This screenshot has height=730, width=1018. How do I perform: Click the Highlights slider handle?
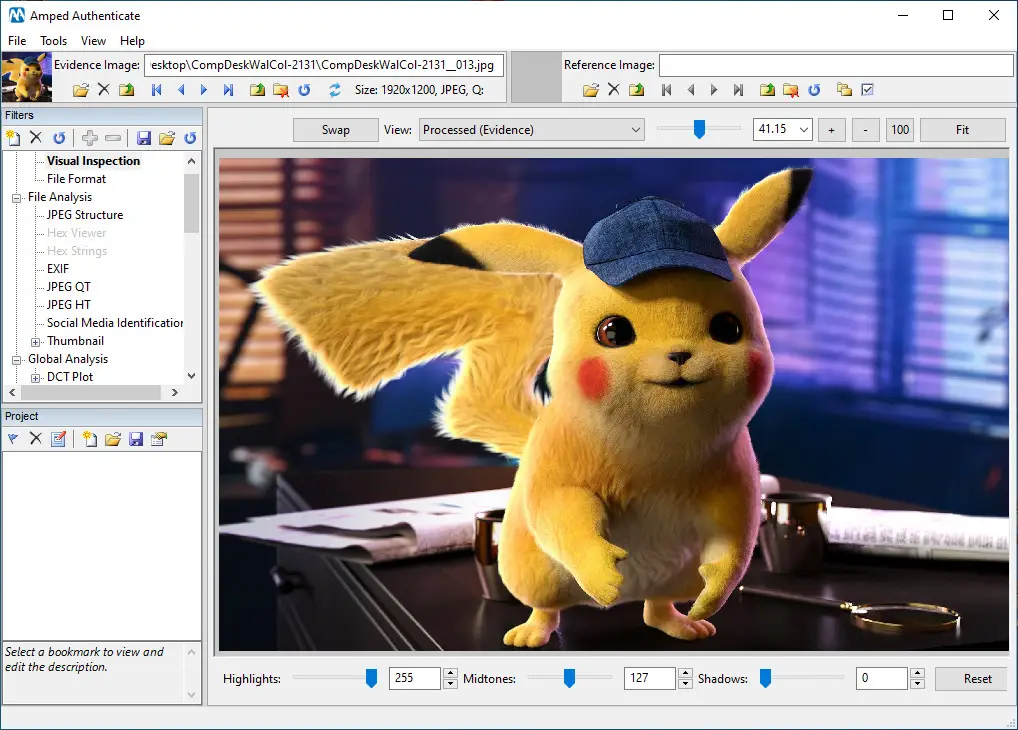pos(371,678)
